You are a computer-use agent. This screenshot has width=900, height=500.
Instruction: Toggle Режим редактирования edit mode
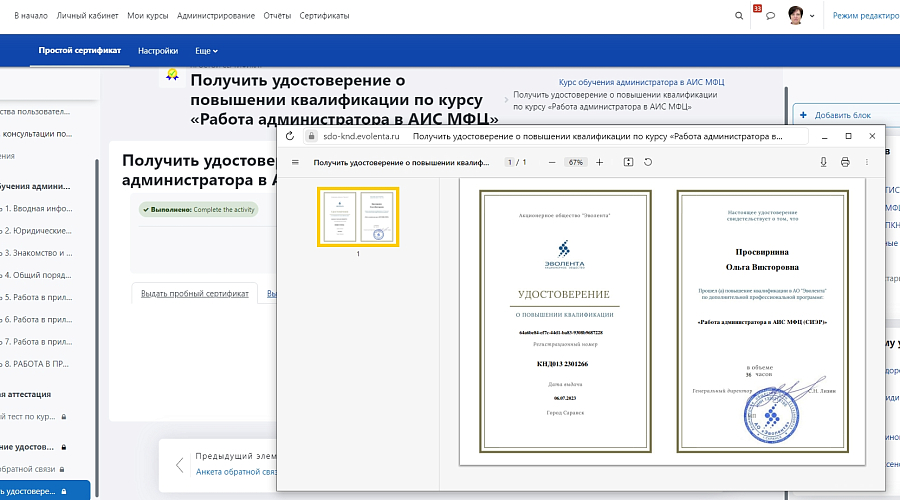[x=866, y=15]
